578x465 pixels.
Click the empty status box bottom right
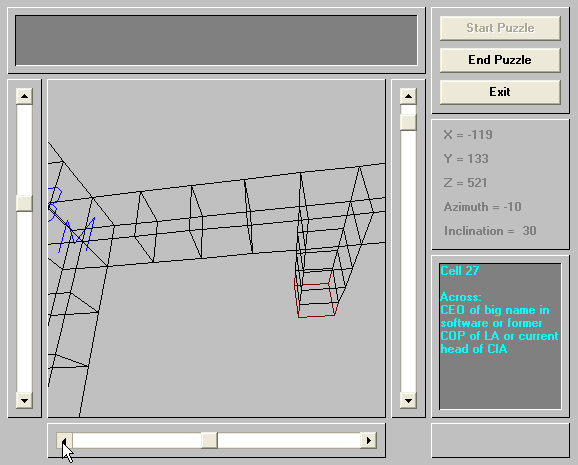tap(500, 441)
